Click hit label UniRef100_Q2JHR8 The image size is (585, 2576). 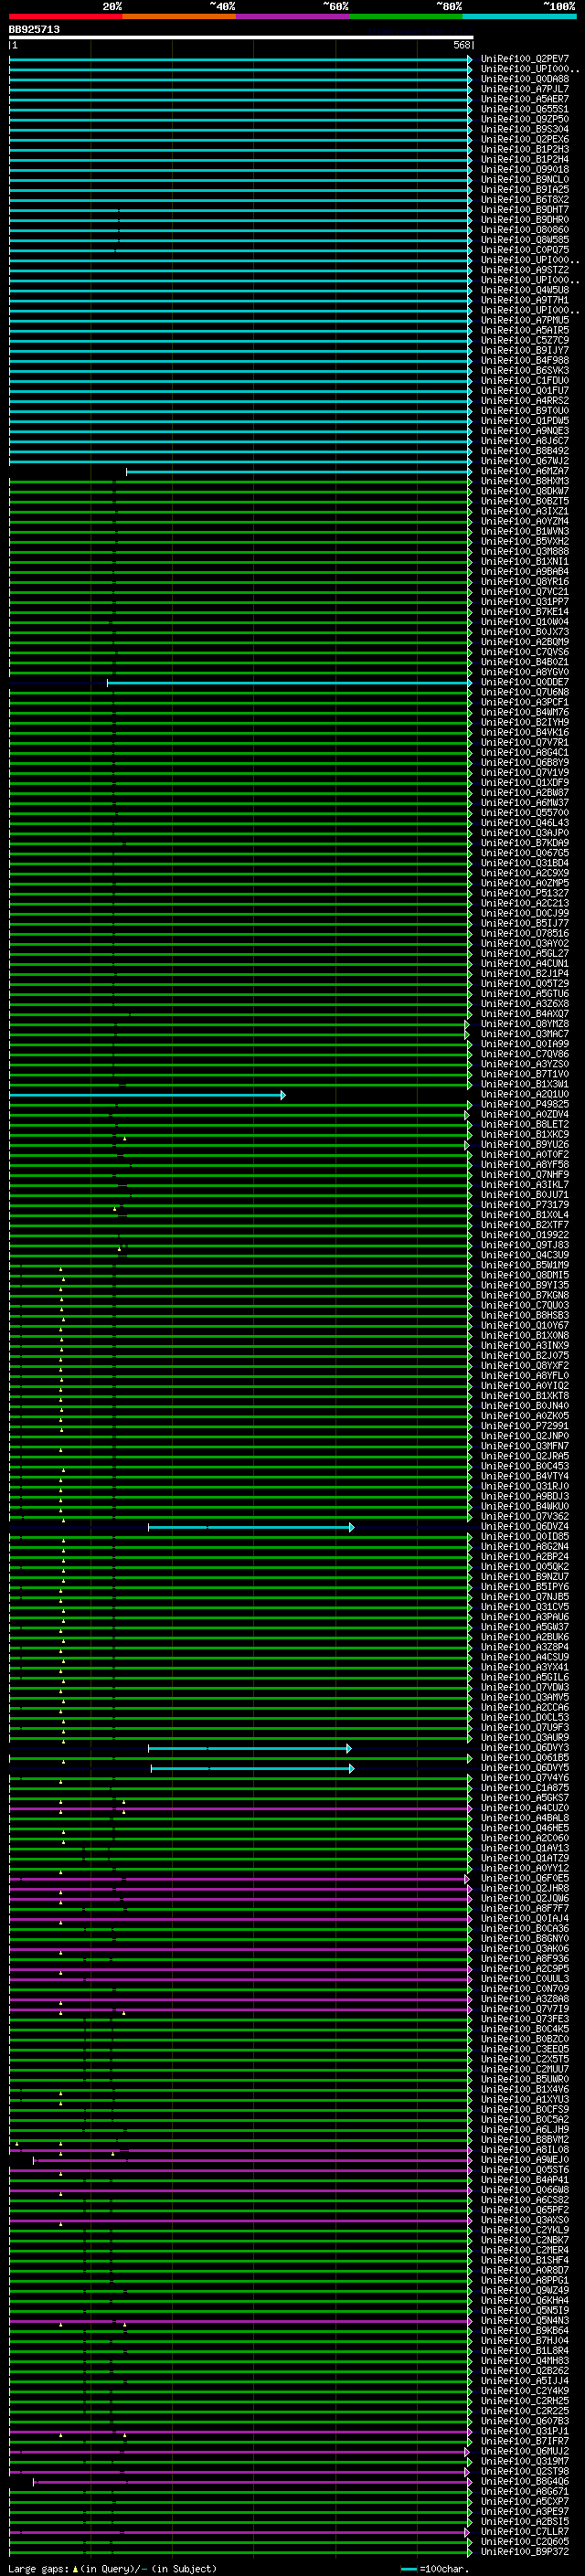click(x=524, y=1888)
